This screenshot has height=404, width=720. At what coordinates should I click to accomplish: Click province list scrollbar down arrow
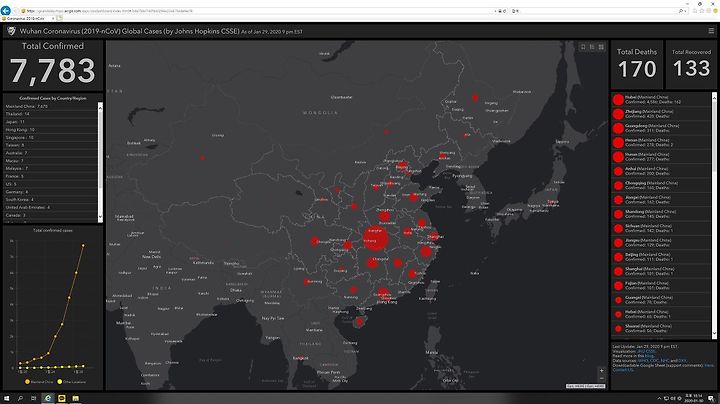point(714,334)
